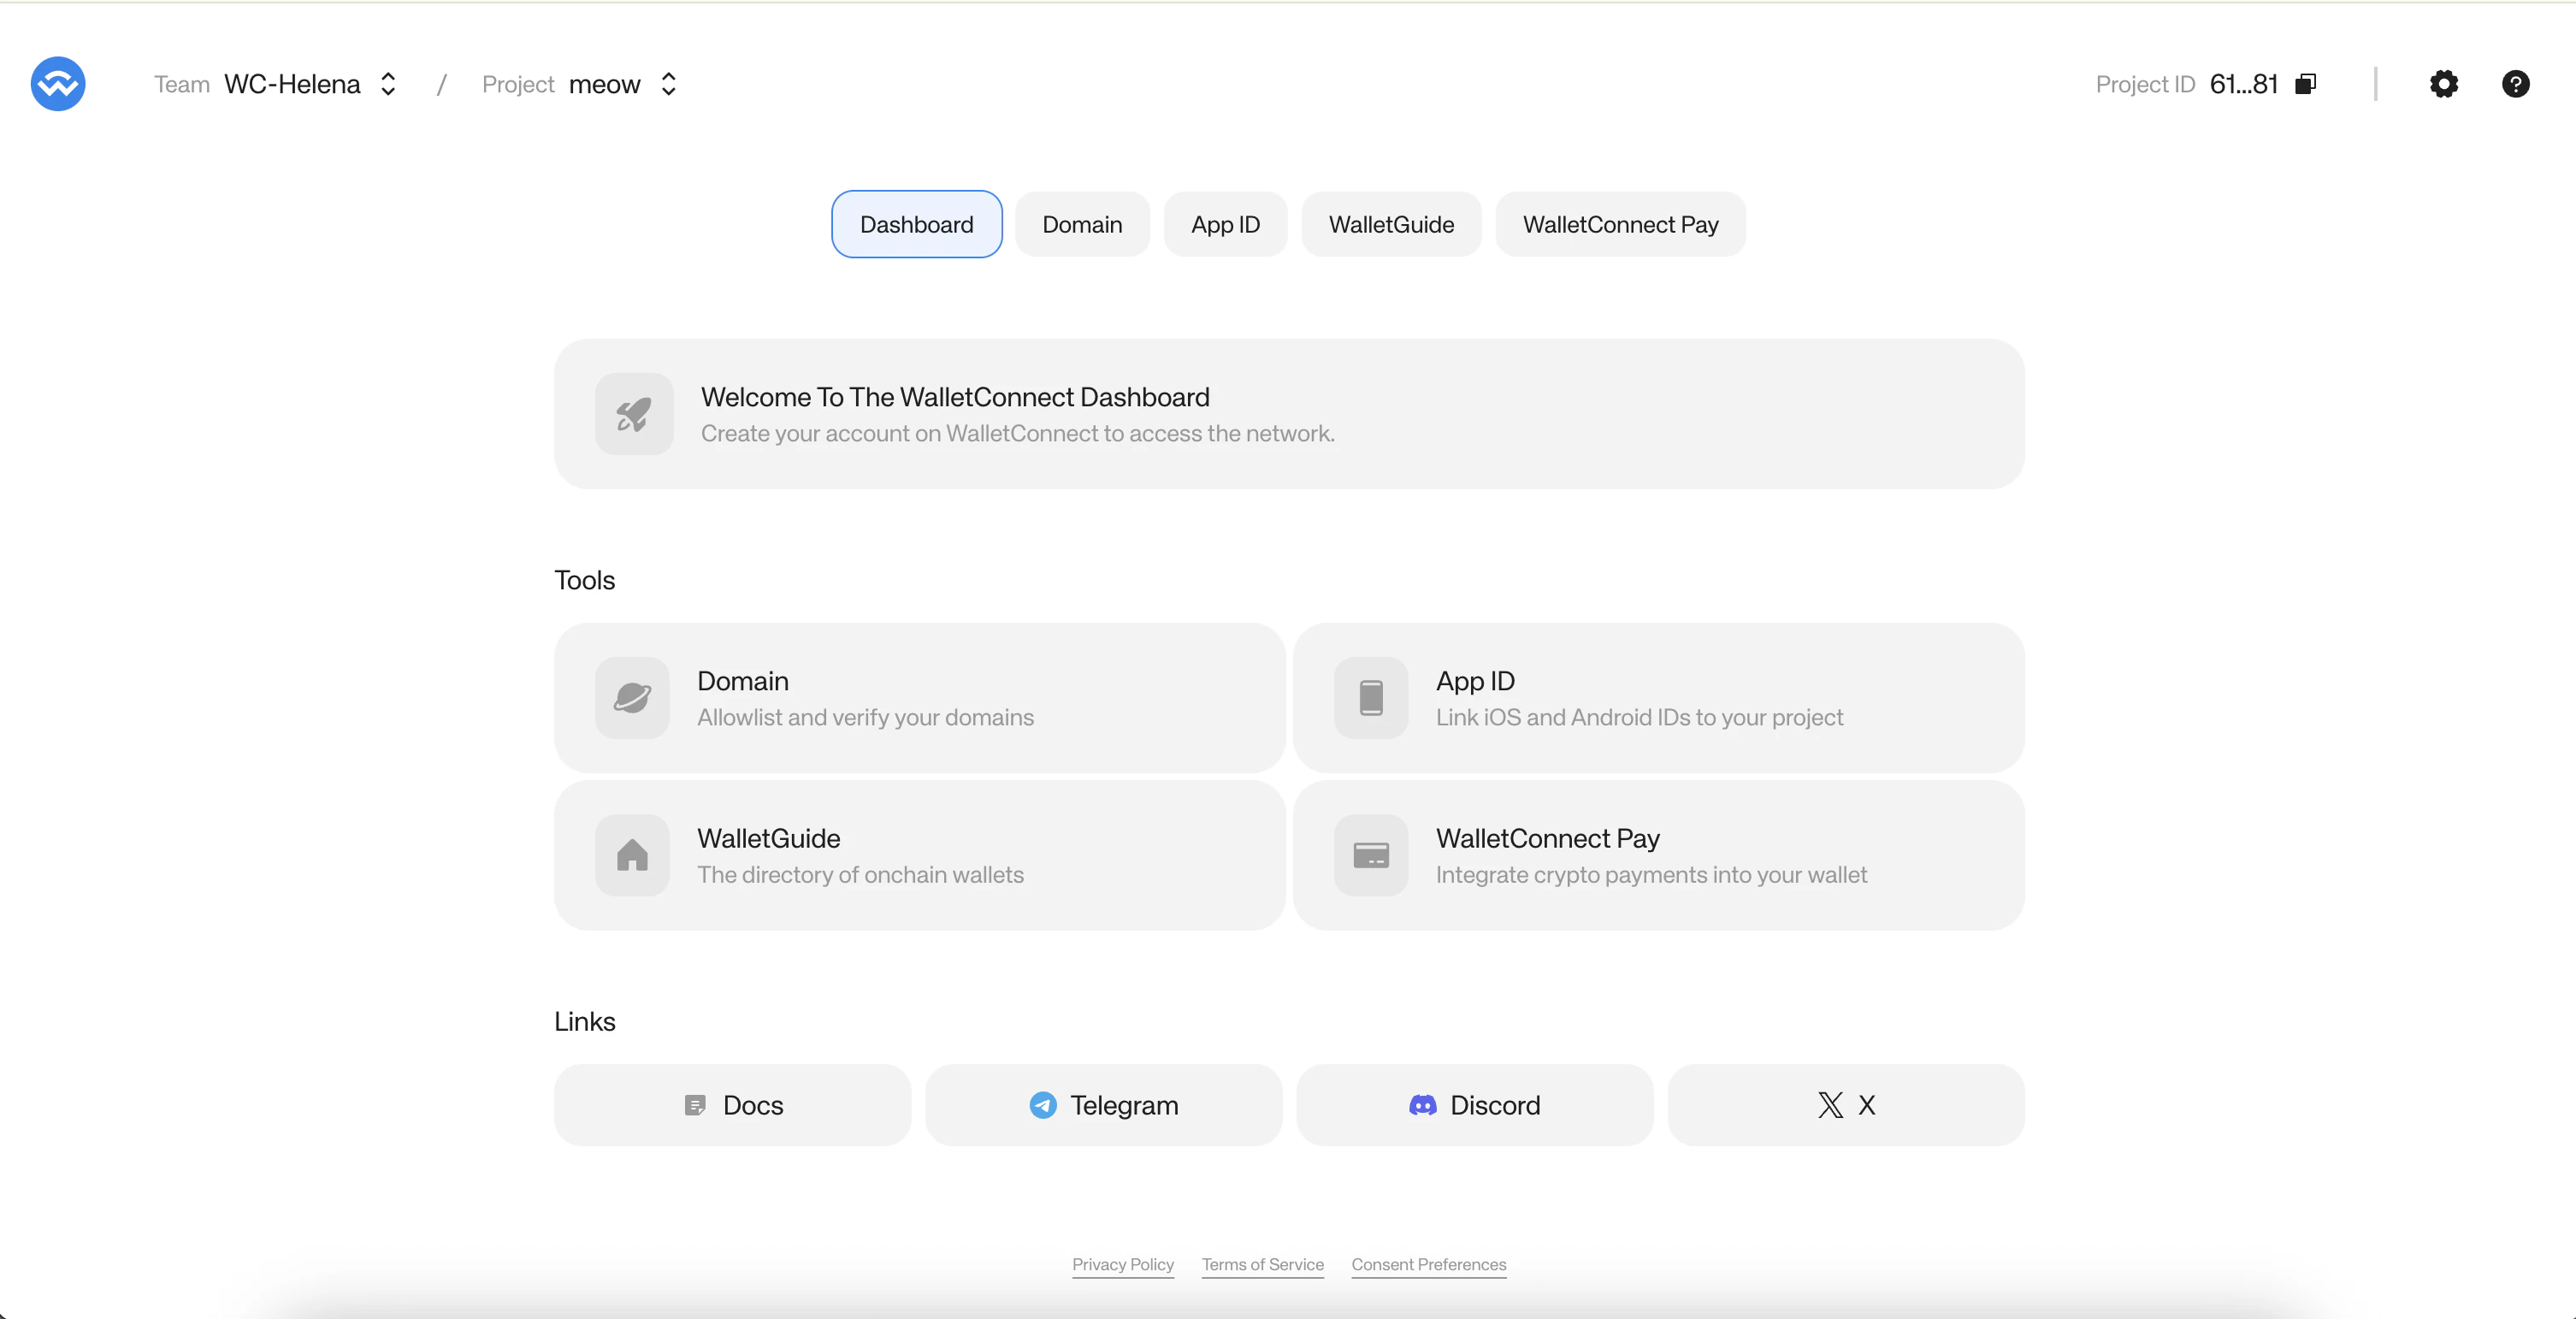Follow the Privacy Policy link
The image size is (2576, 1319).
pos(1123,1264)
